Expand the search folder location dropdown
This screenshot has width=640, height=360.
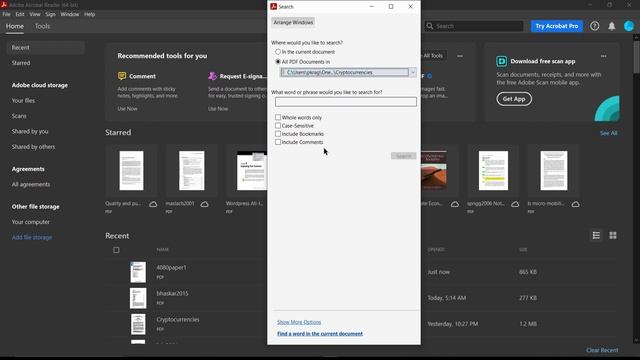point(413,72)
